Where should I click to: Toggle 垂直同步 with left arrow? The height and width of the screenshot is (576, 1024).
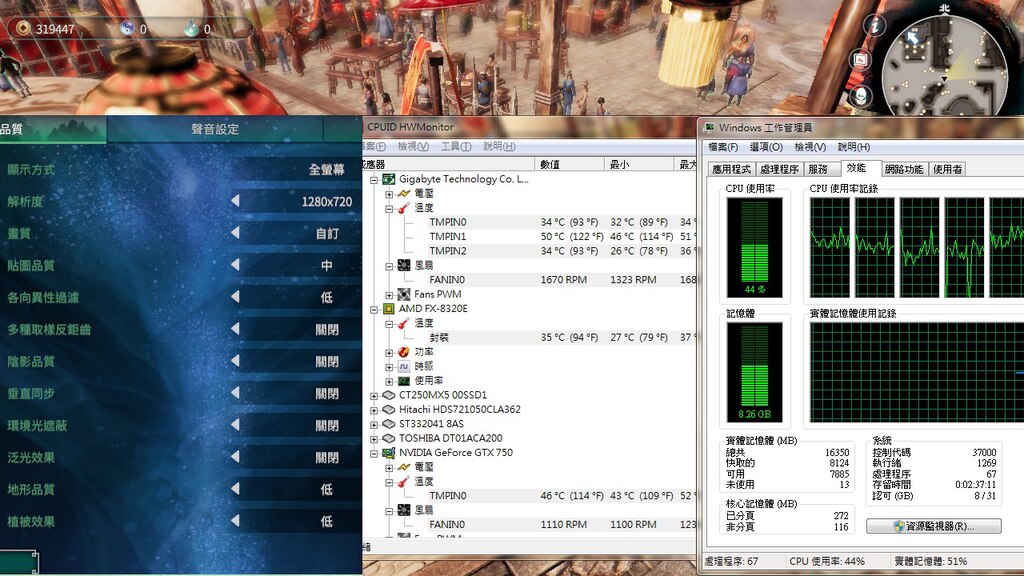(x=235, y=393)
